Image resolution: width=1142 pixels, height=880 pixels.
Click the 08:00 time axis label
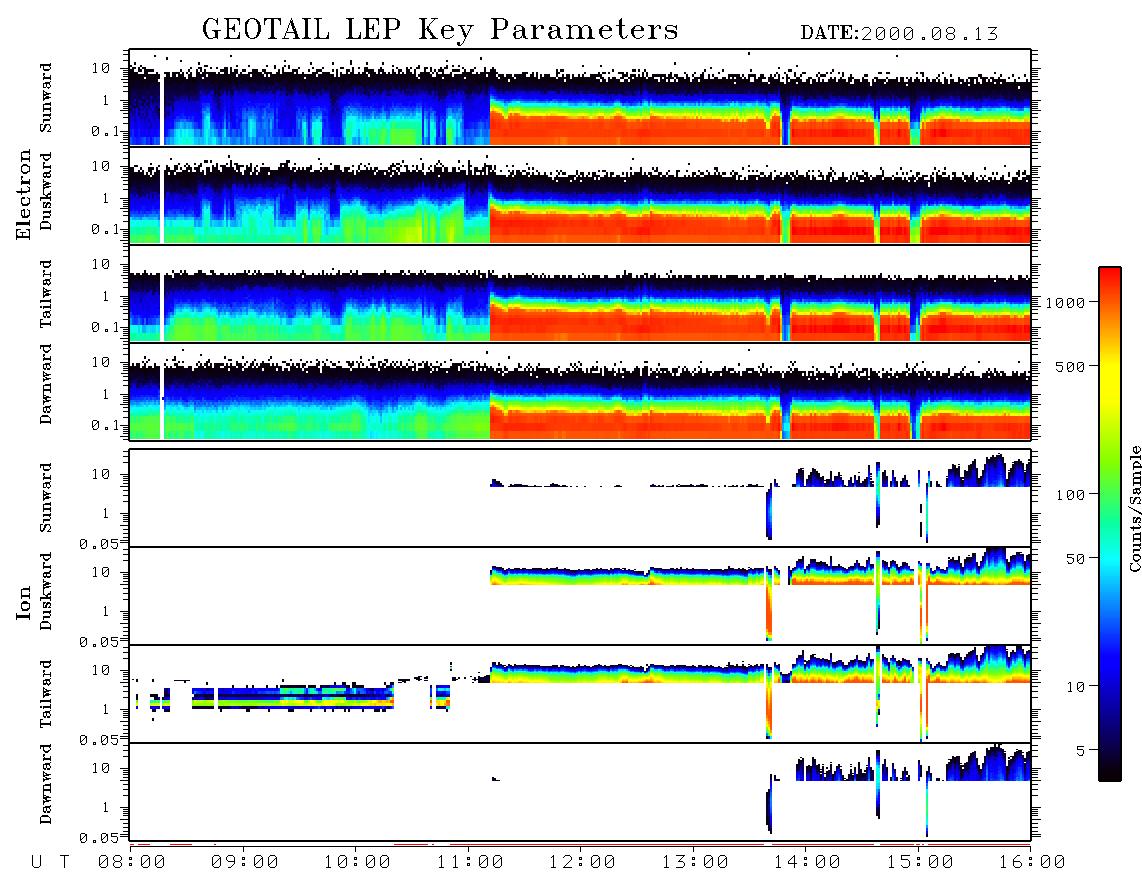pos(132,862)
